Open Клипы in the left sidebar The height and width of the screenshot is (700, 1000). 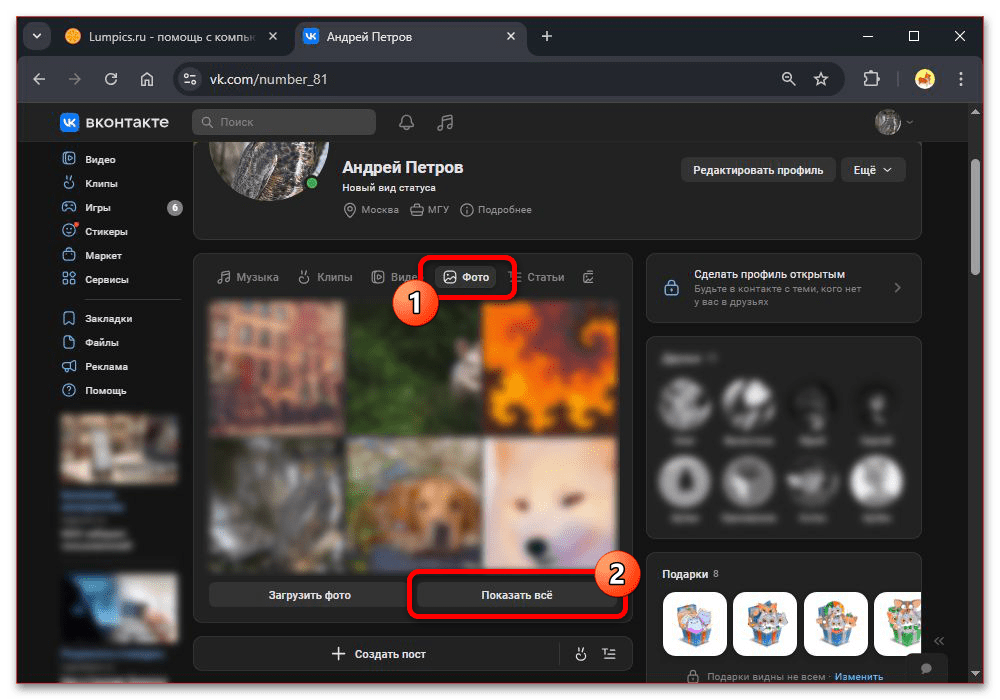pos(101,184)
